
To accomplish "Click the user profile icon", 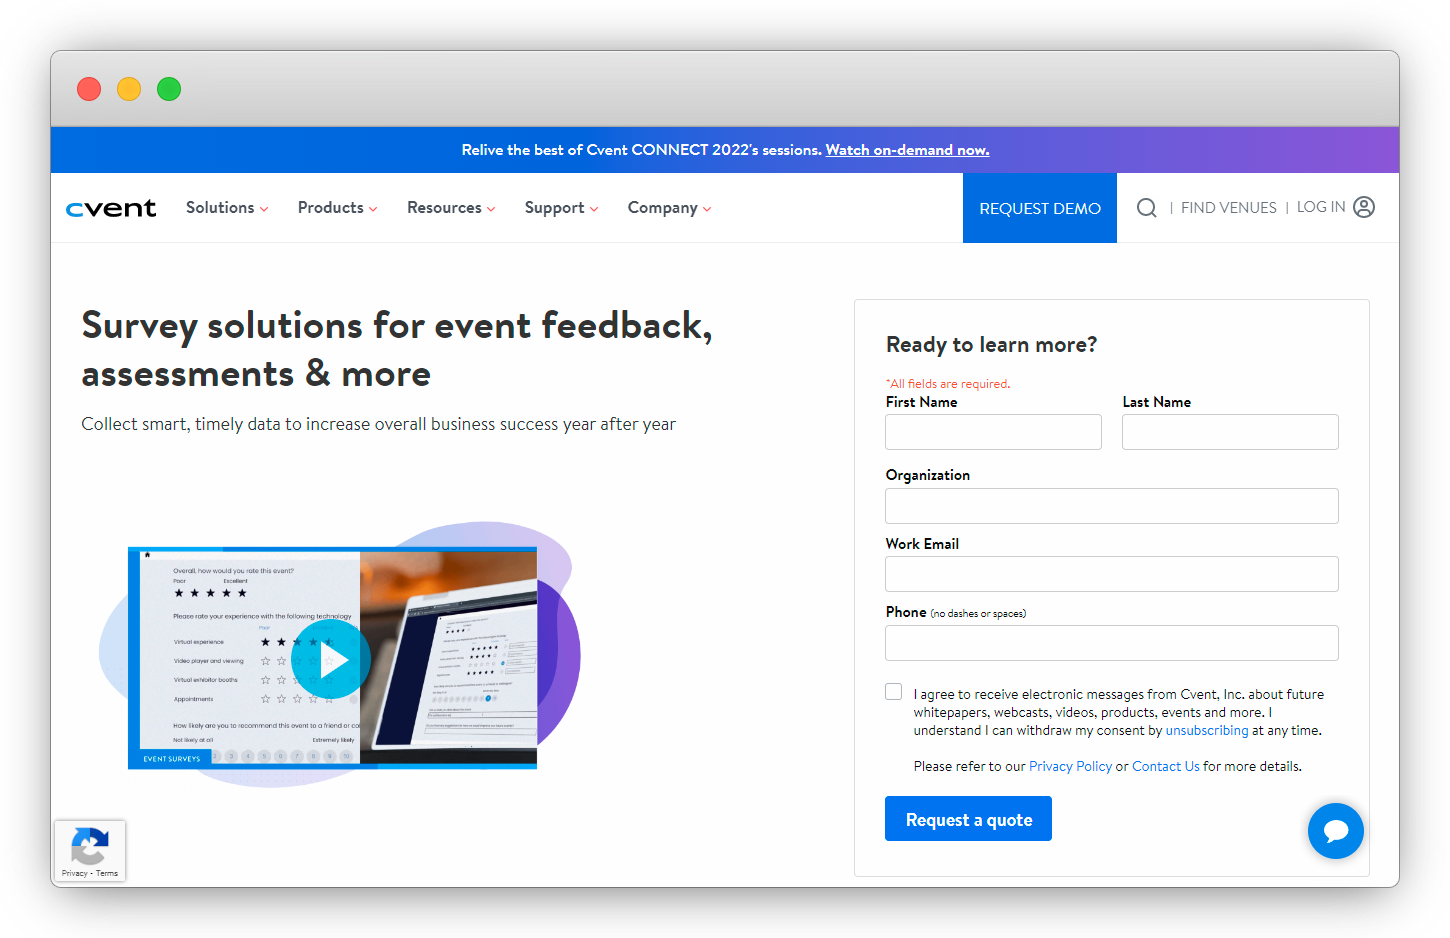I will coord(1364,207).
